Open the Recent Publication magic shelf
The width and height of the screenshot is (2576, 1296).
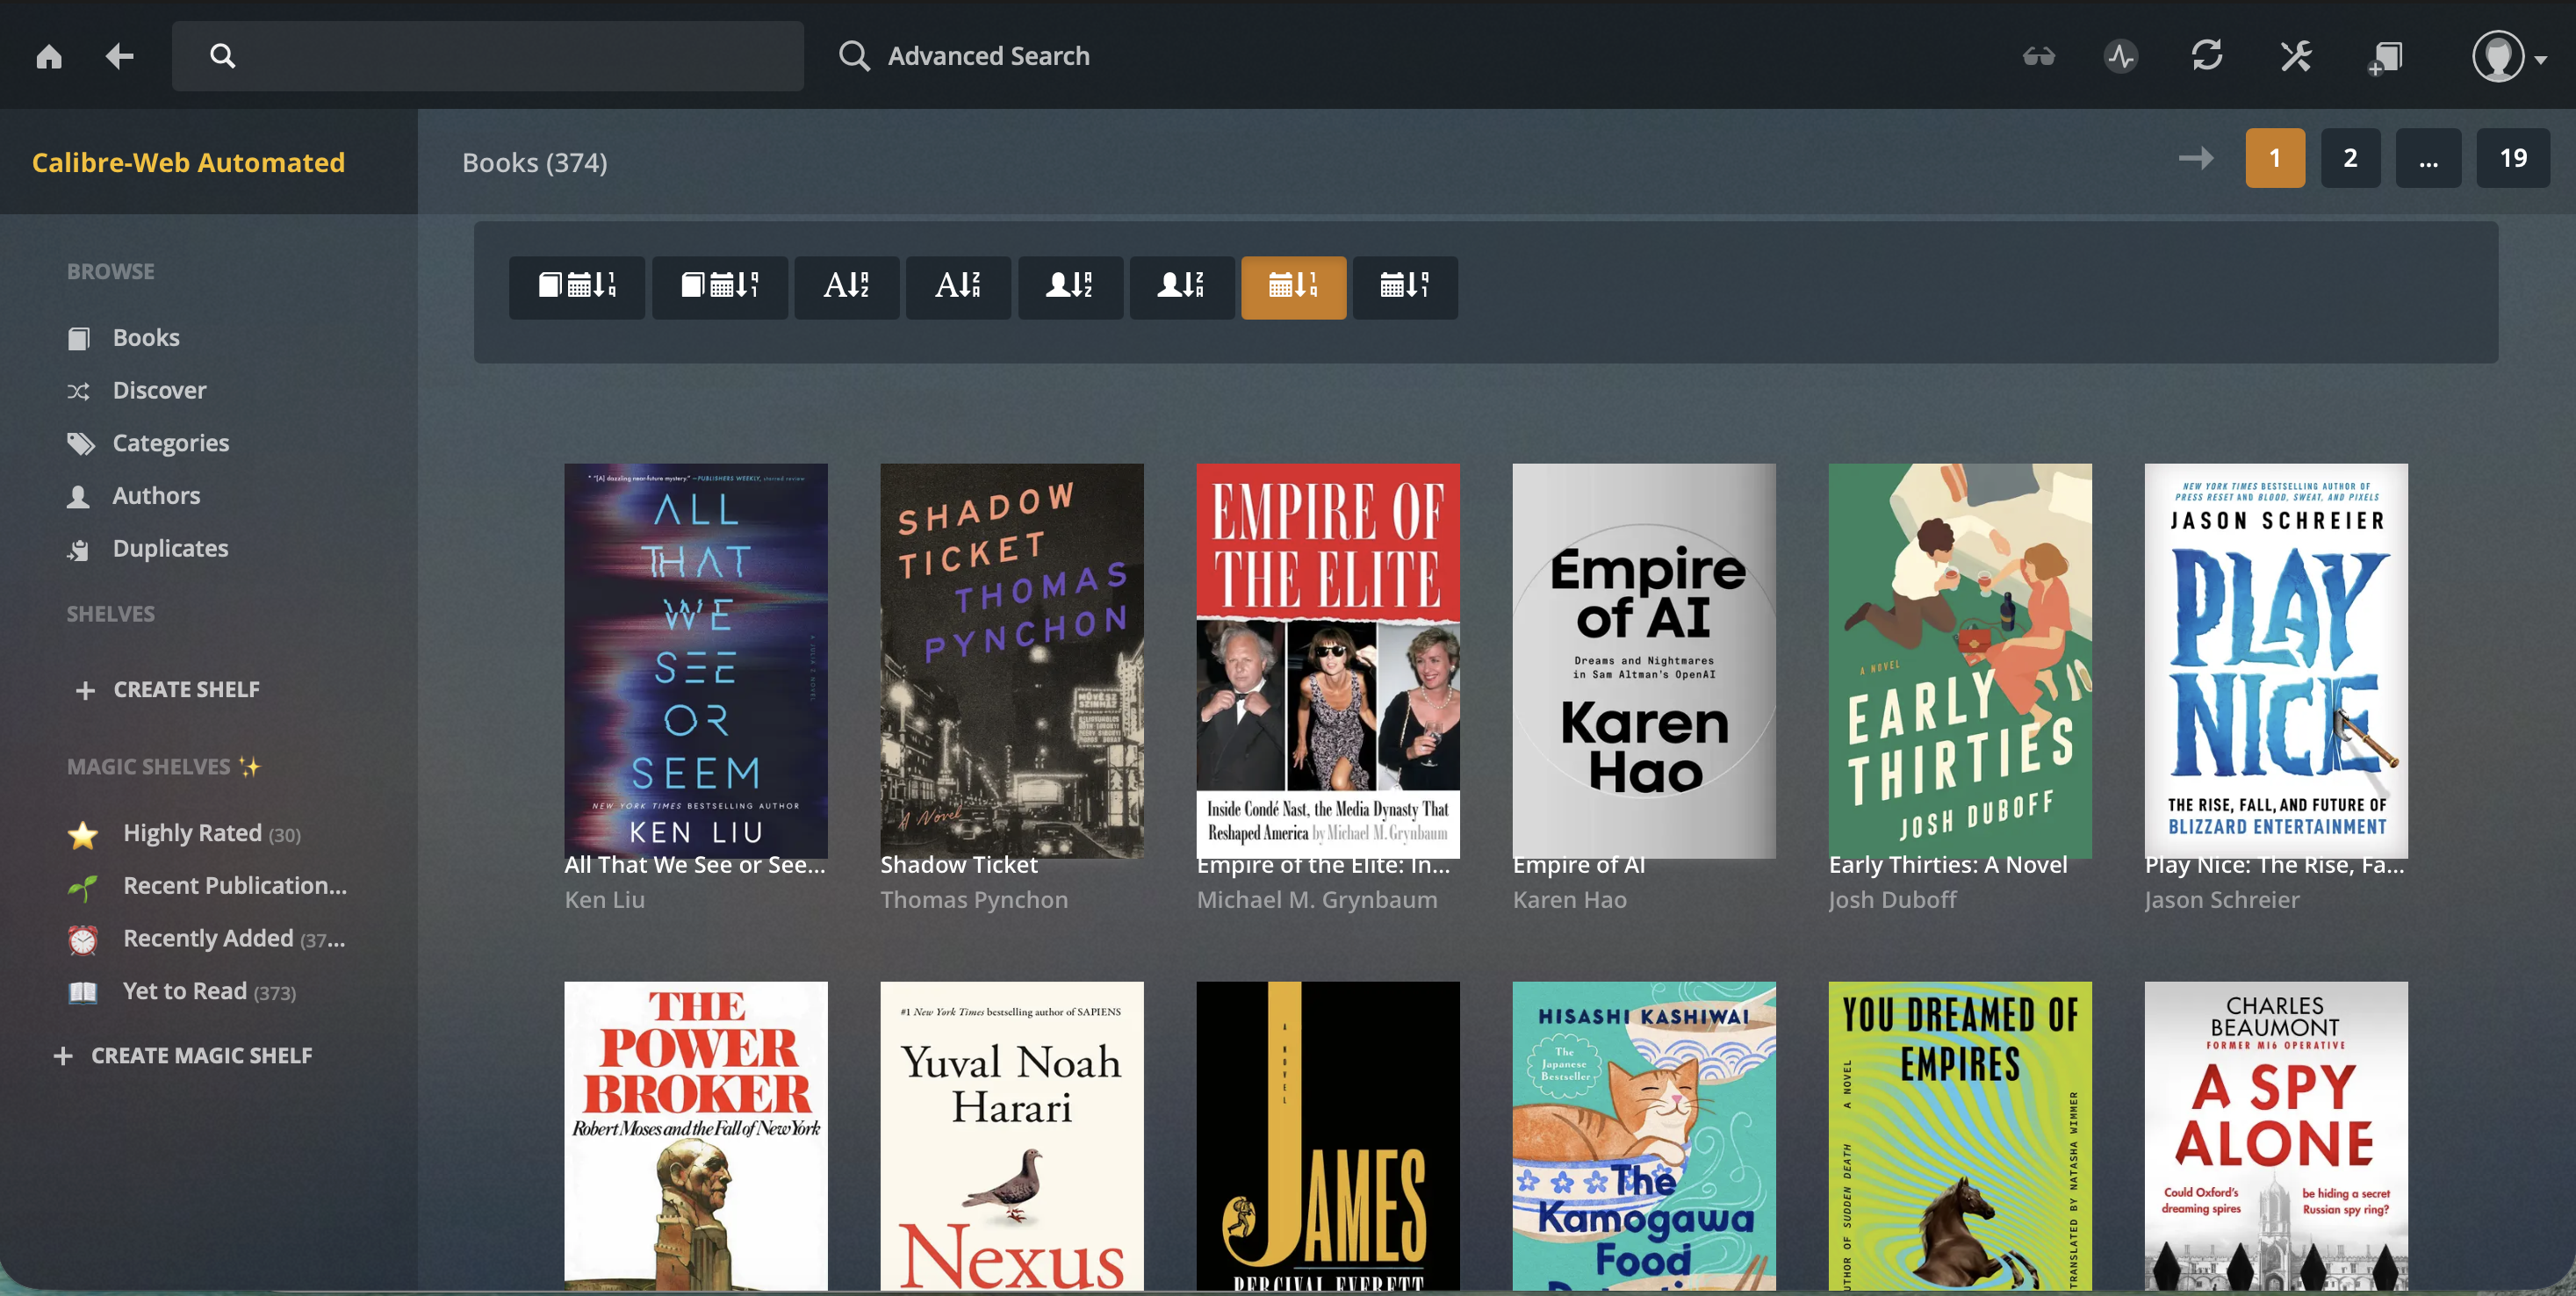[235, 885]
